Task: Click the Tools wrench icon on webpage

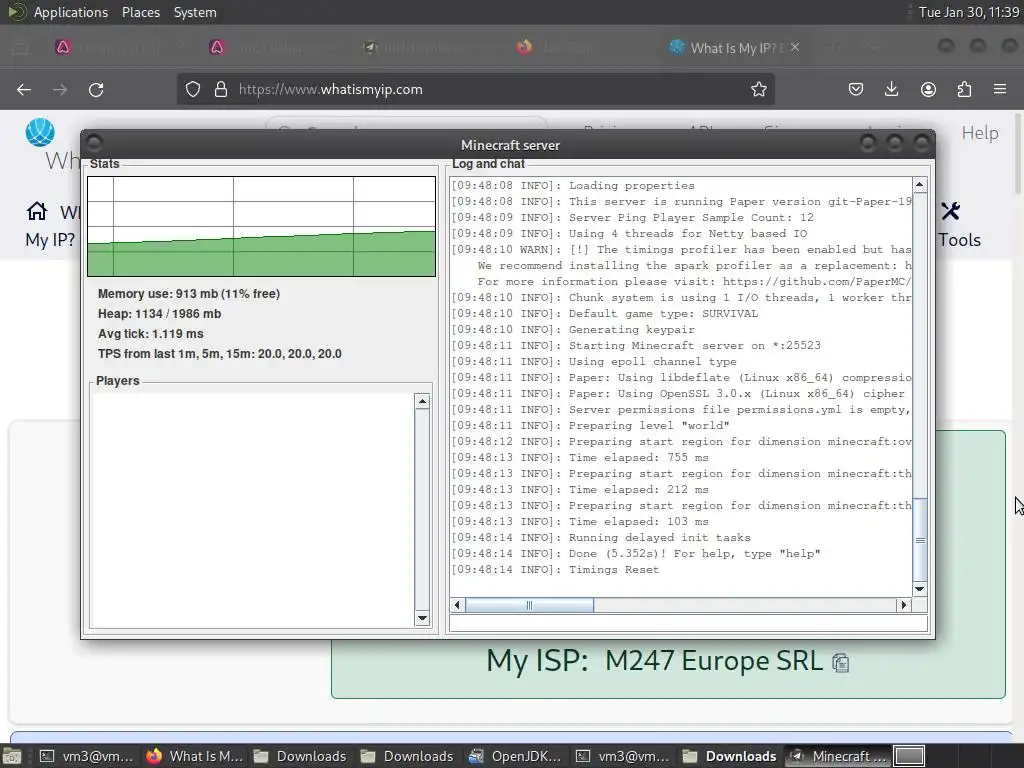Action: (x=950, y=211)
